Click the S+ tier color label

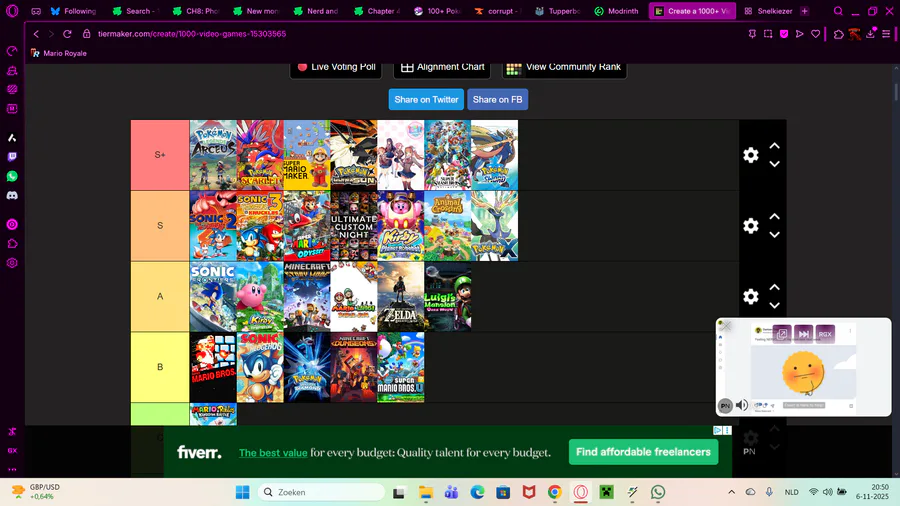click(x=160, y=155)
